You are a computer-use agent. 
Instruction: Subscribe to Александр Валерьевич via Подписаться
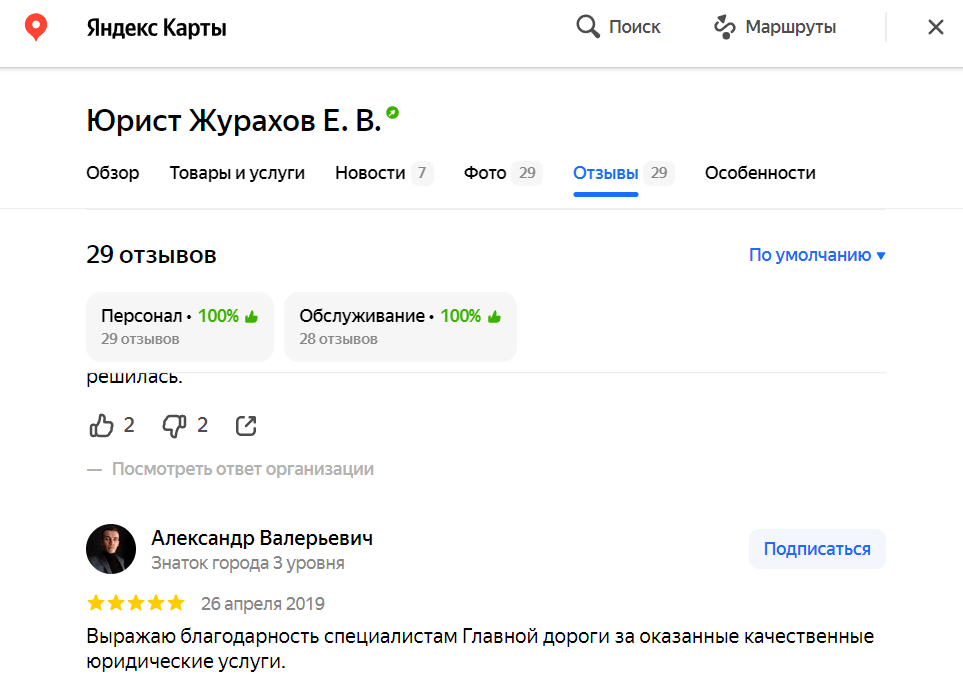click(817, 549)
